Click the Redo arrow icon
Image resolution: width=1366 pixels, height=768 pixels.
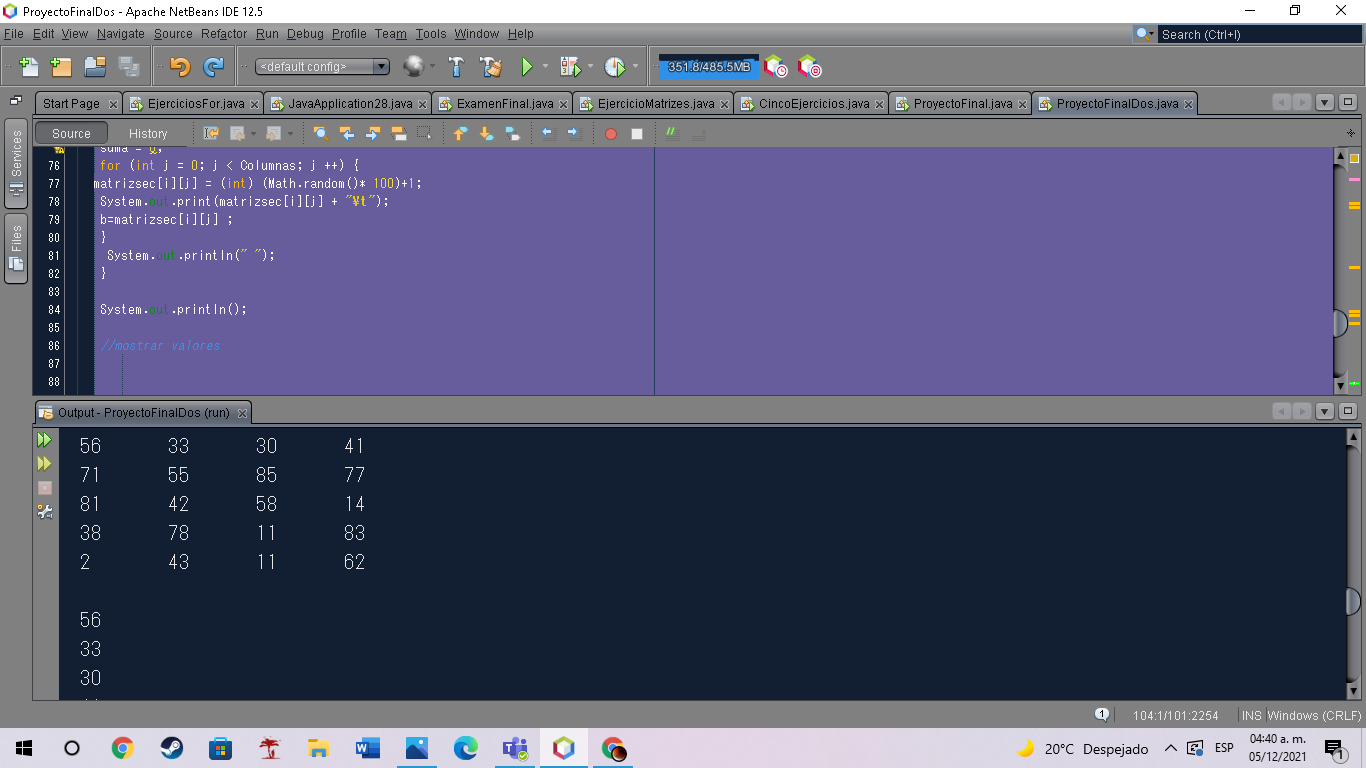213,67
